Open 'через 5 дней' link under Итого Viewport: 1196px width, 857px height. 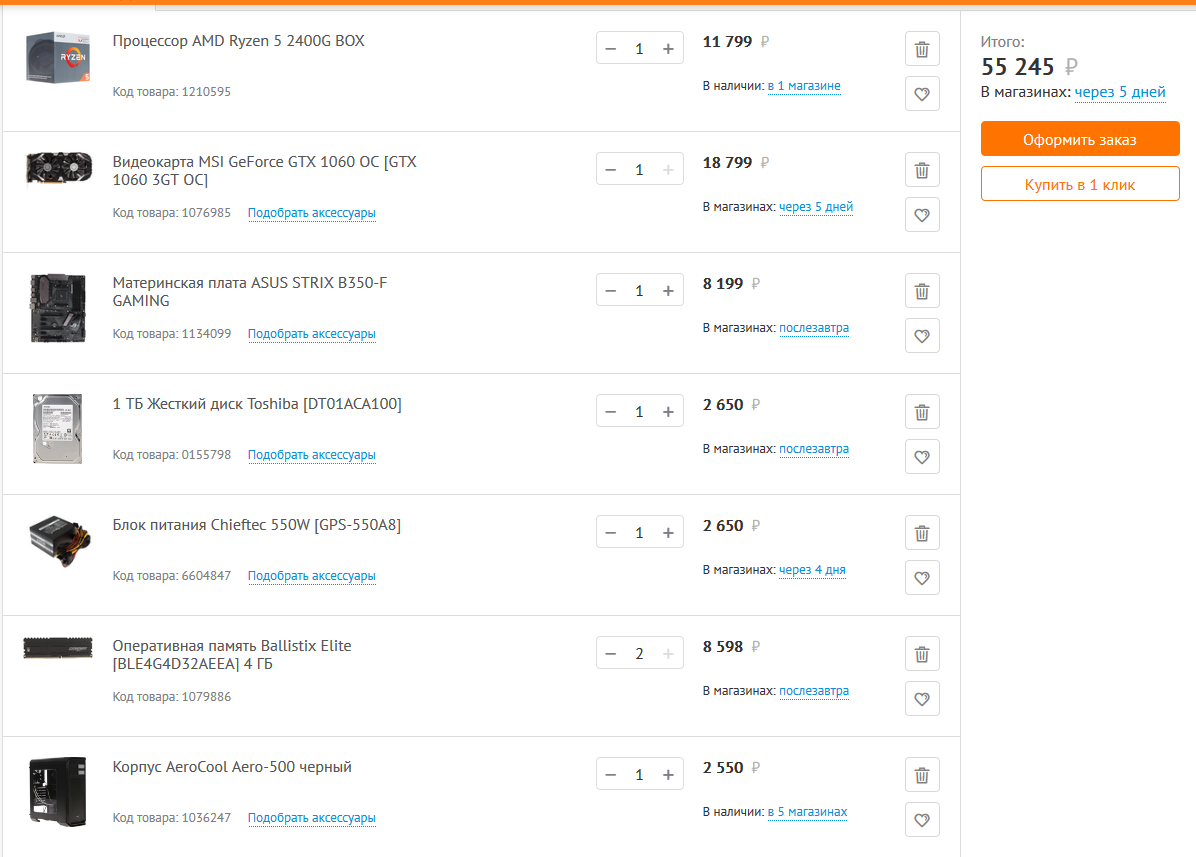1120,92
